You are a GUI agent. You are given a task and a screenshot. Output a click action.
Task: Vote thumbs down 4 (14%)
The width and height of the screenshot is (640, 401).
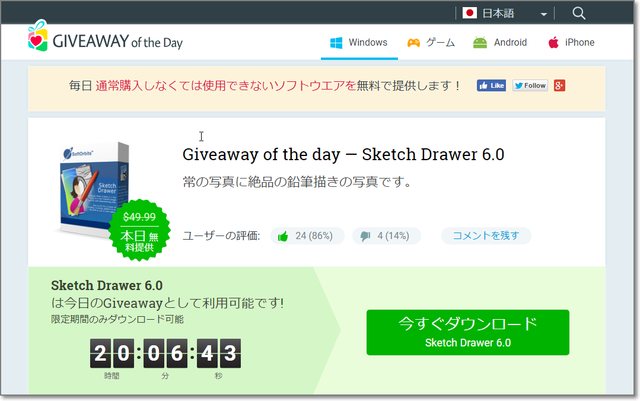(387, 236)
